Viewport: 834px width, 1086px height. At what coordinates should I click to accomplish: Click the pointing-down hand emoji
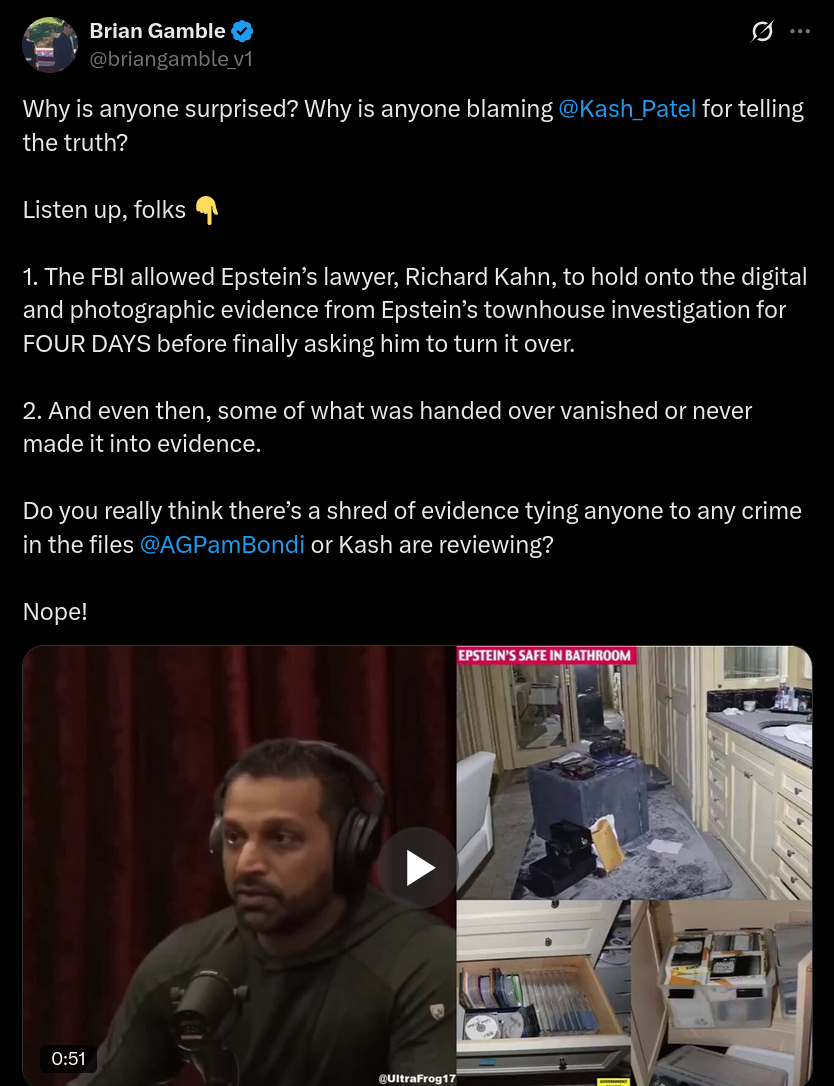pos(206,210)
